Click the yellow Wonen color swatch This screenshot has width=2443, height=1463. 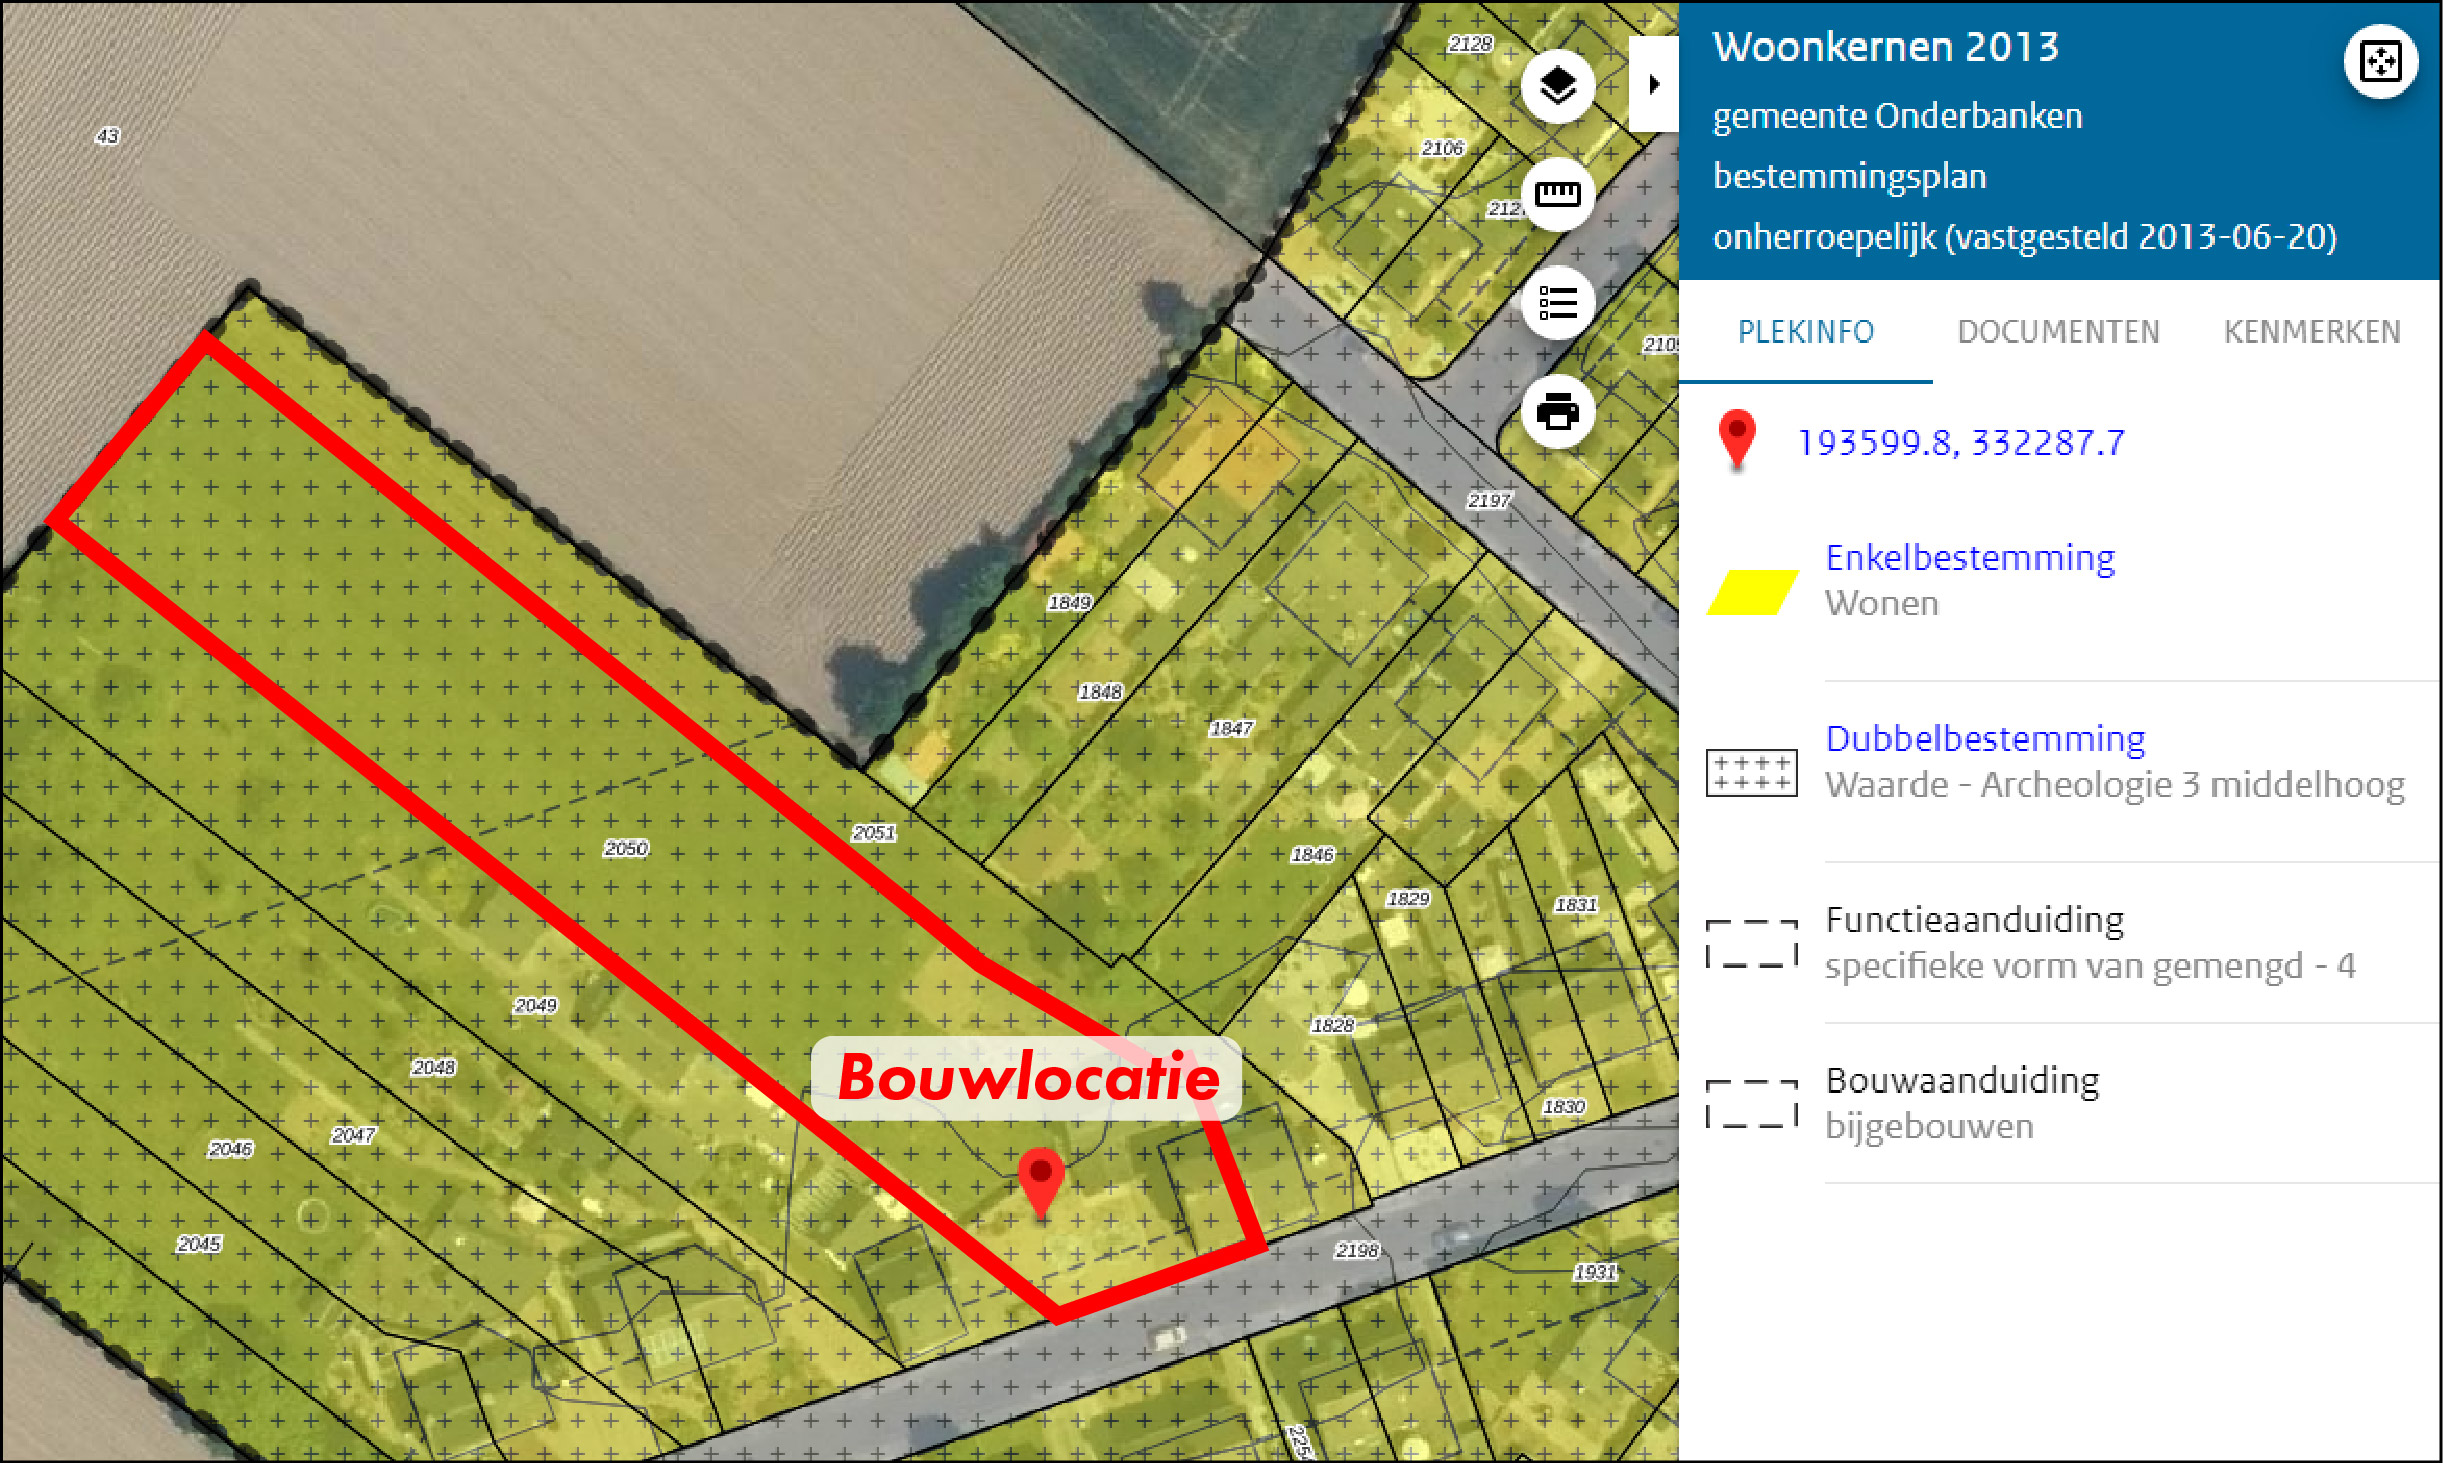(x=1751, y=592)
